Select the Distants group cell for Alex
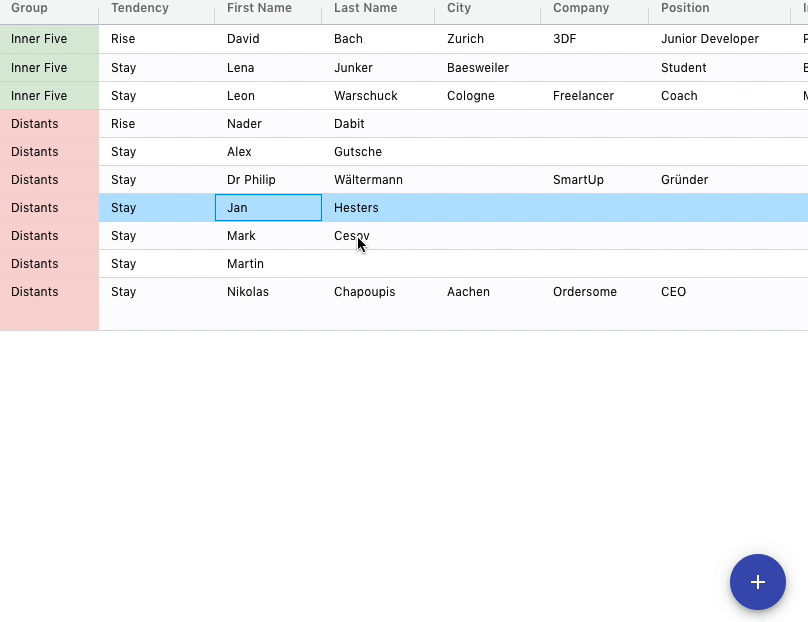Screen dimensions: 808x622 click(49, 152)
